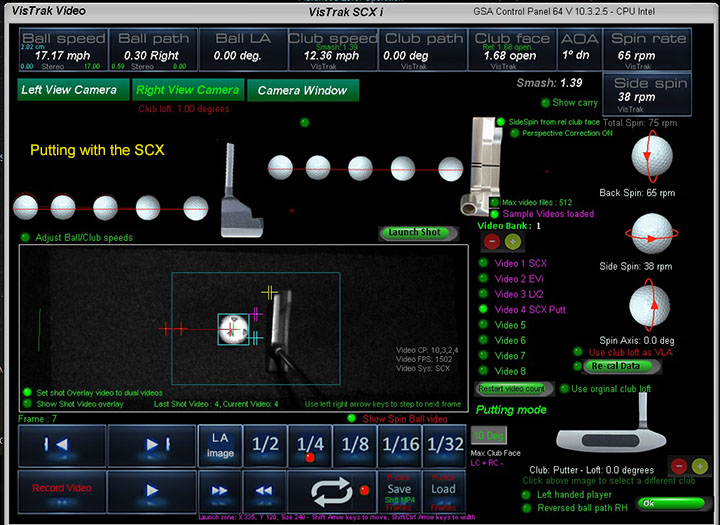Viewport: 720px width, 525px height.
Task: Select Video 4 SCX Putt
Action: (483, 309)
